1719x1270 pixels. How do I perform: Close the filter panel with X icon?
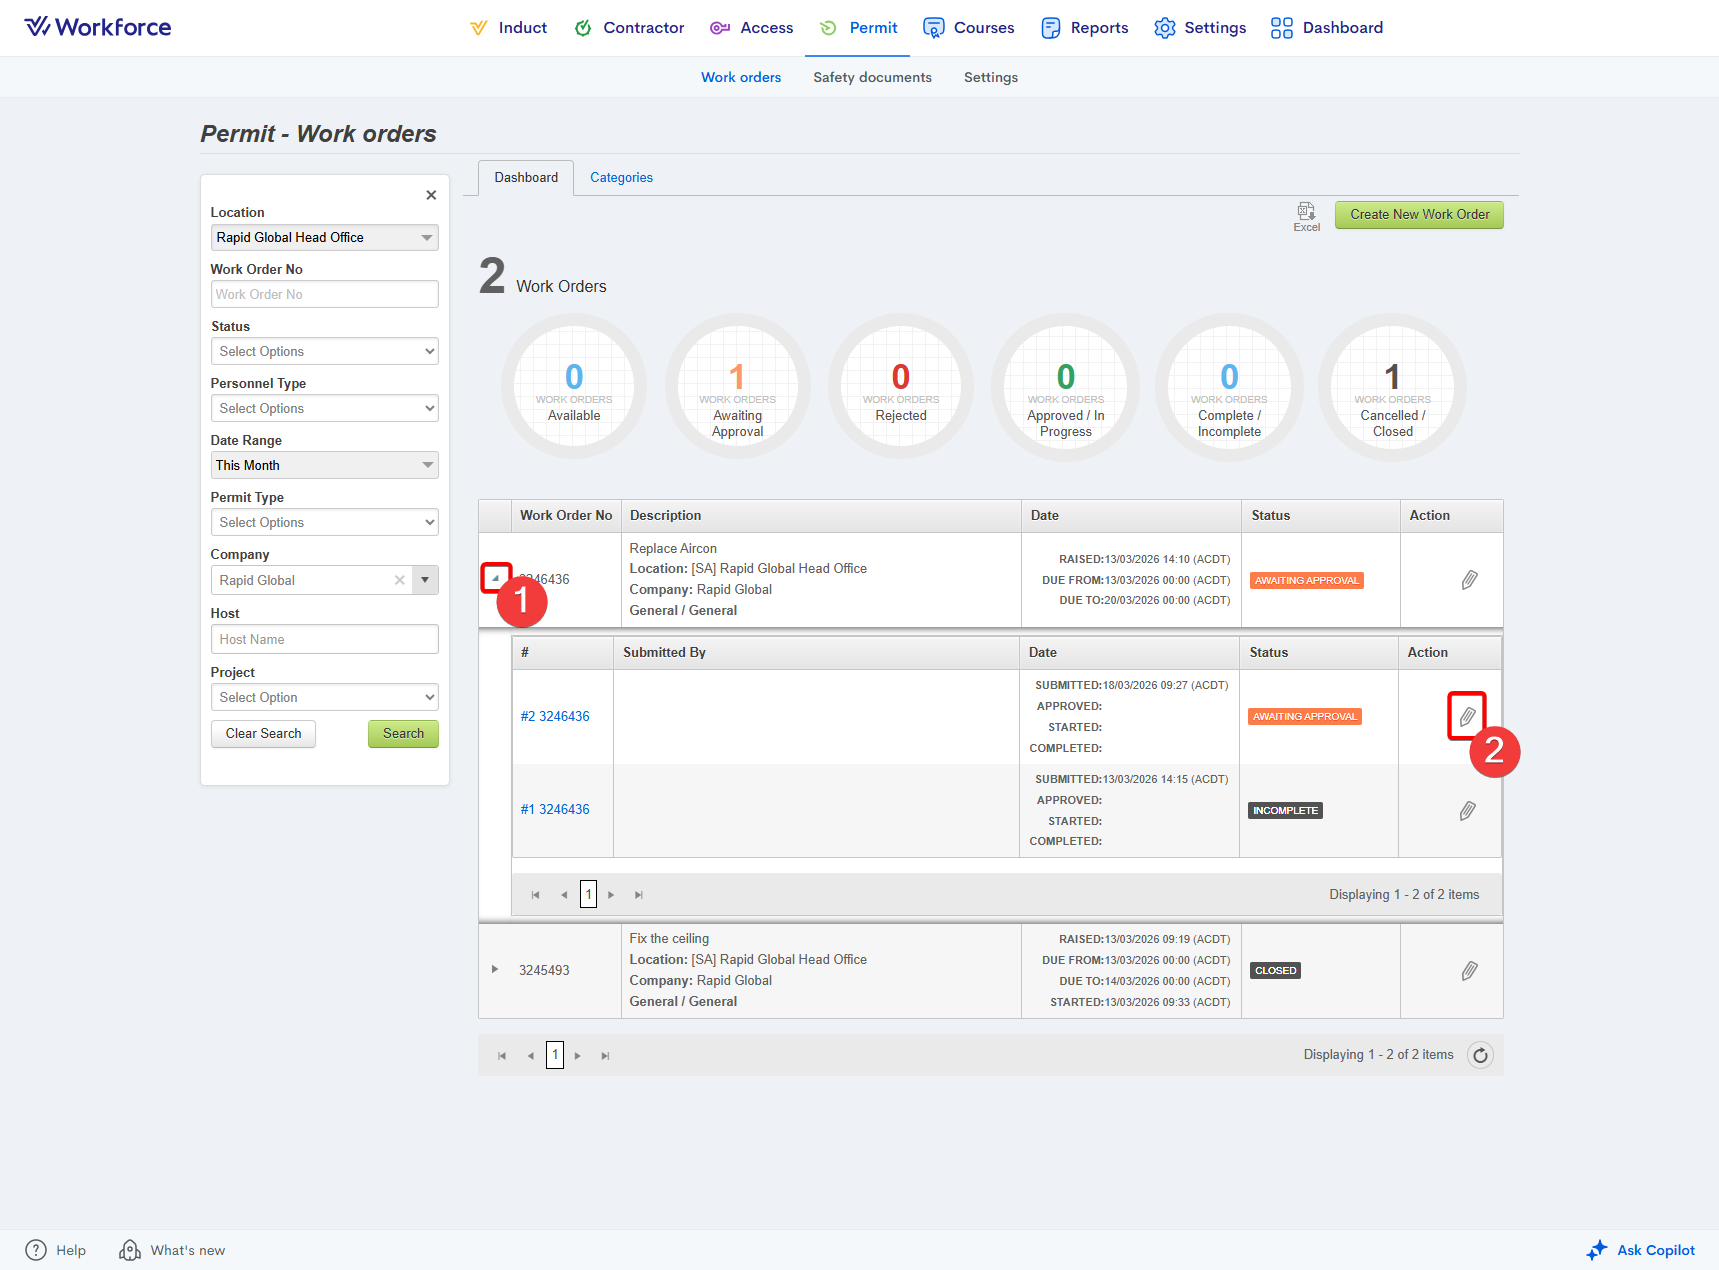click(431, 195)
